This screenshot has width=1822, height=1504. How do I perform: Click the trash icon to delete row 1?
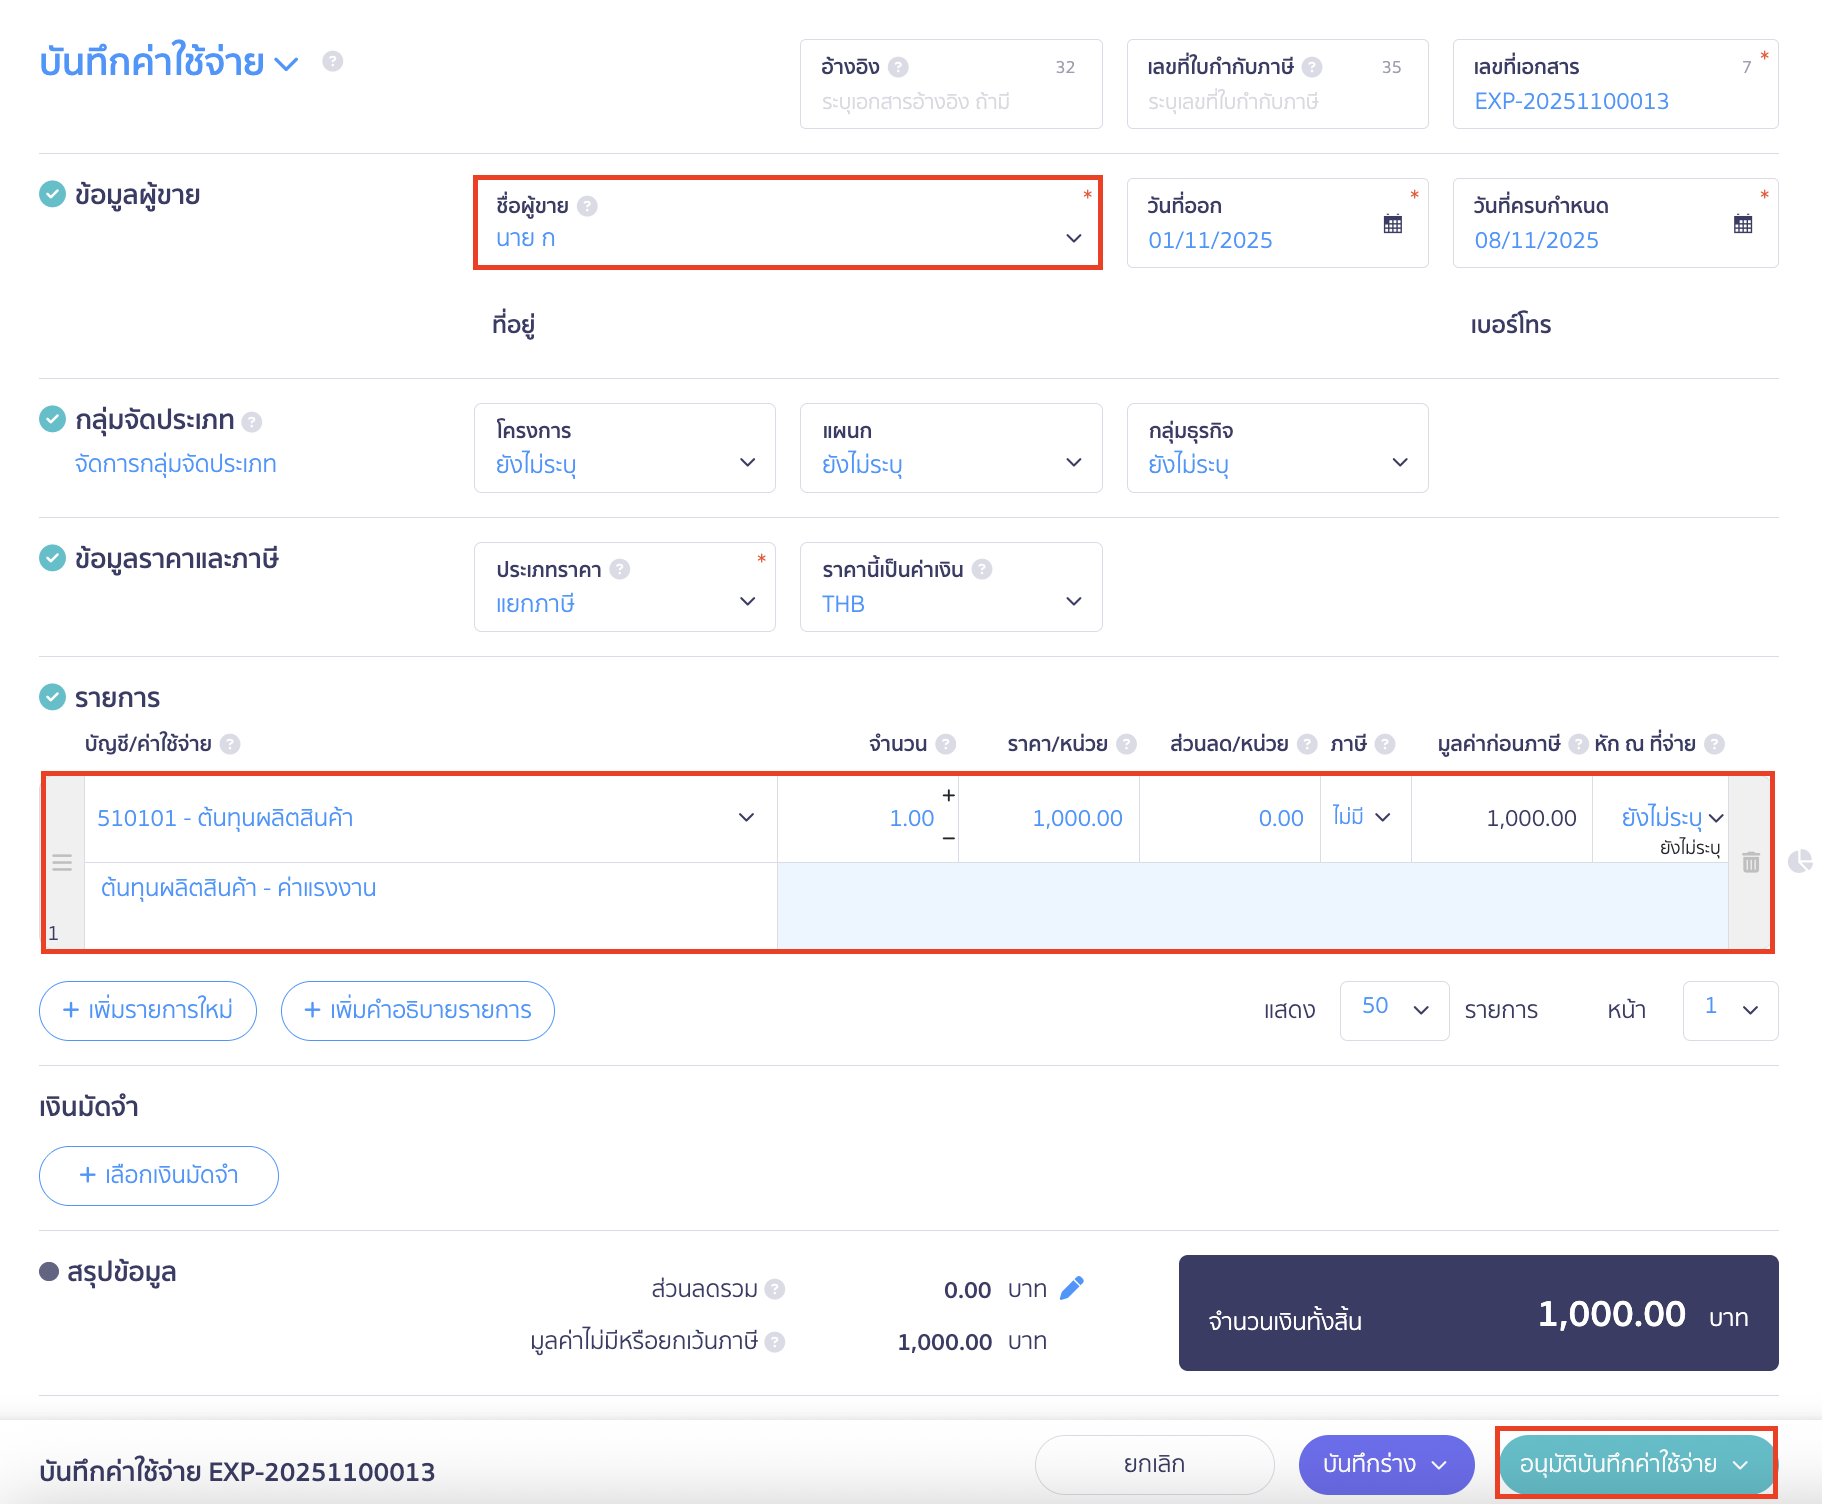1750,862
